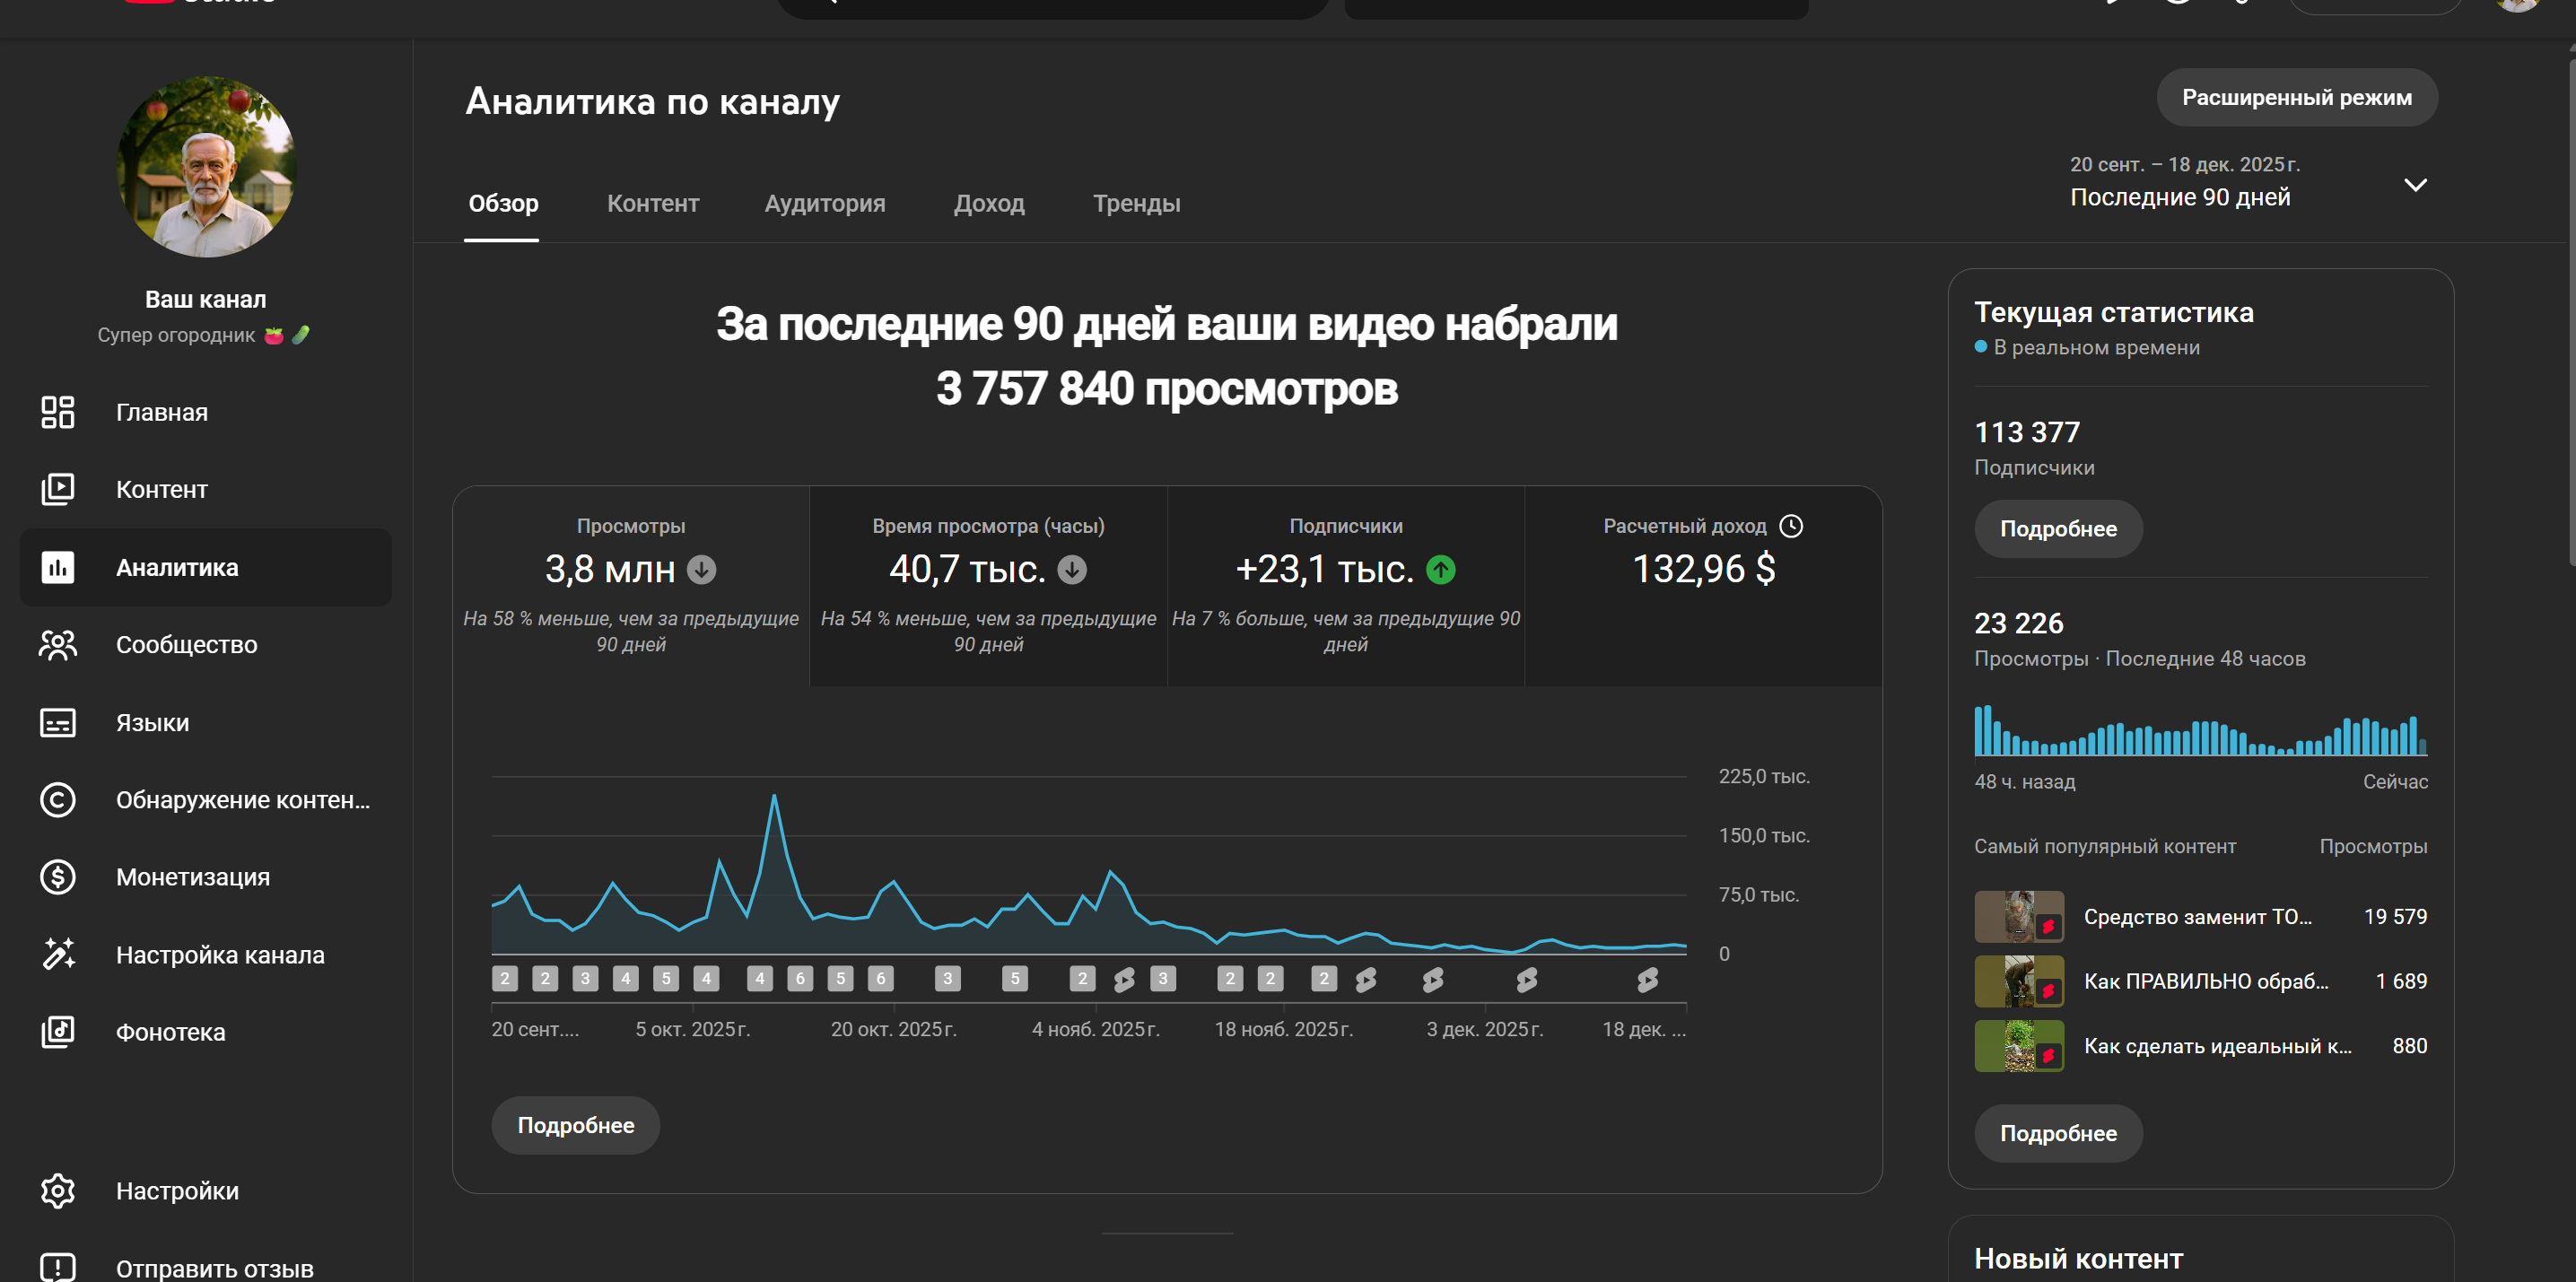Click the Расширенный режим button

[2296, 98]
